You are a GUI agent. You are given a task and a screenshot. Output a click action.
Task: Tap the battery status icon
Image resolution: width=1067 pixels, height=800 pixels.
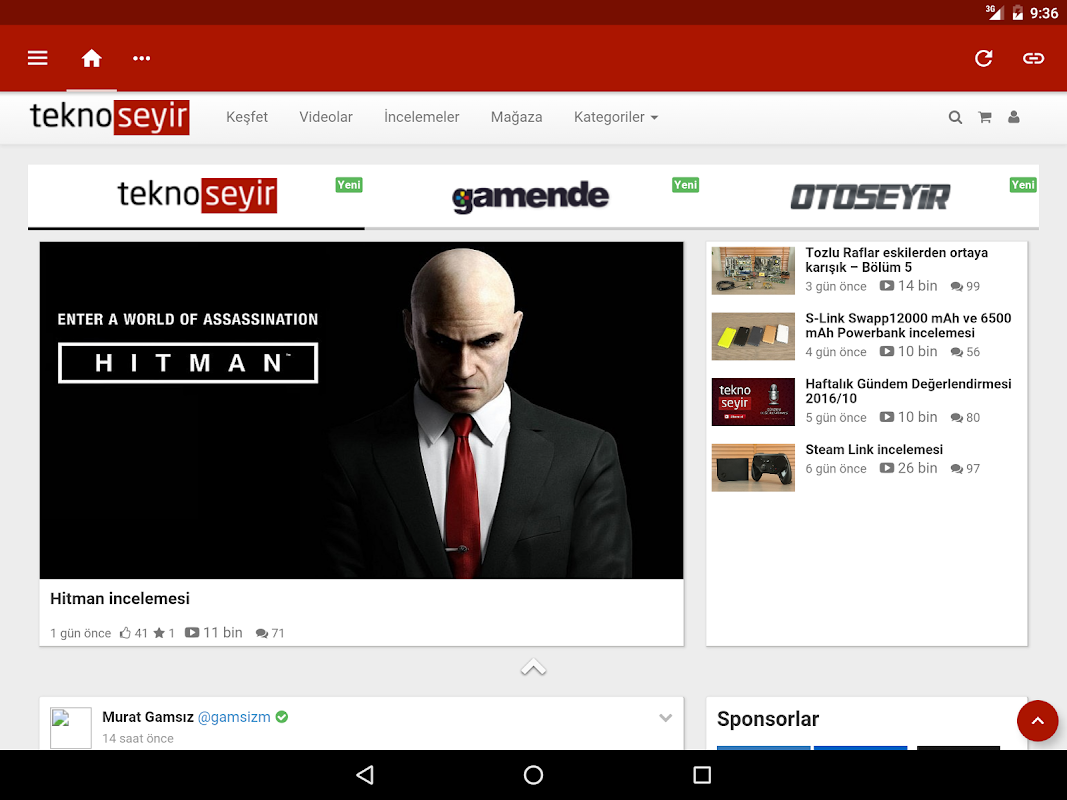pyautogui.click(x=1017, y=12)
